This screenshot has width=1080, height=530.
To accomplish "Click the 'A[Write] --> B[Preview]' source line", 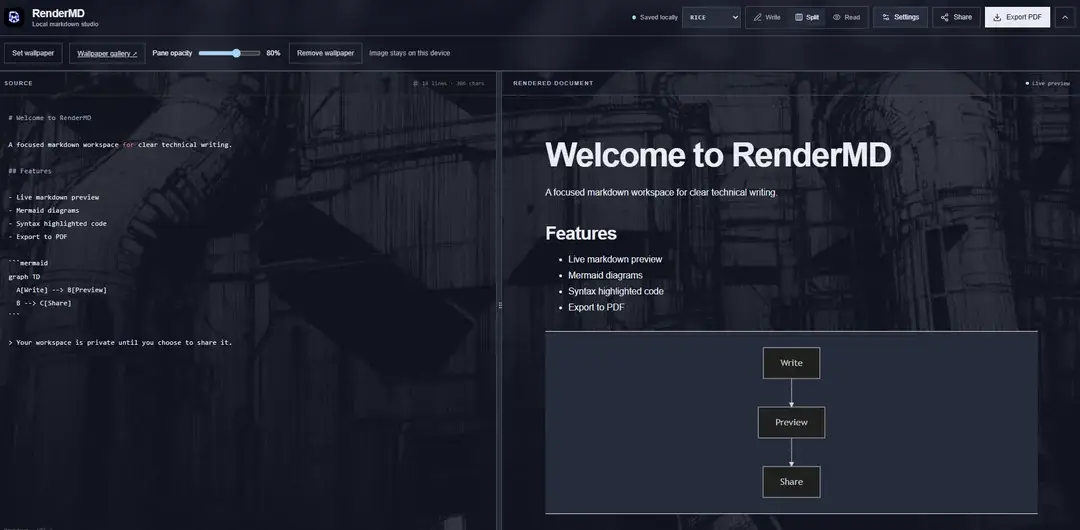I will tap(61, 289).
